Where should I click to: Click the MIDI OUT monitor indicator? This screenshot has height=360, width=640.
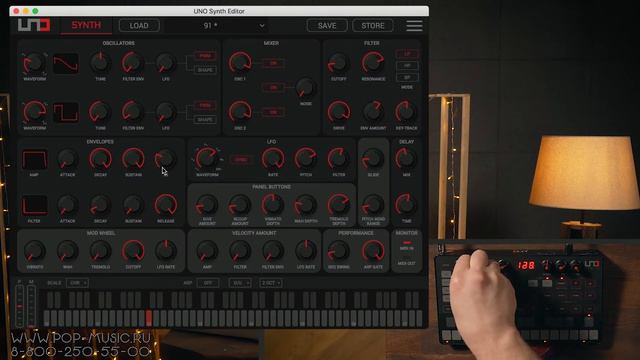click(407, 263)
